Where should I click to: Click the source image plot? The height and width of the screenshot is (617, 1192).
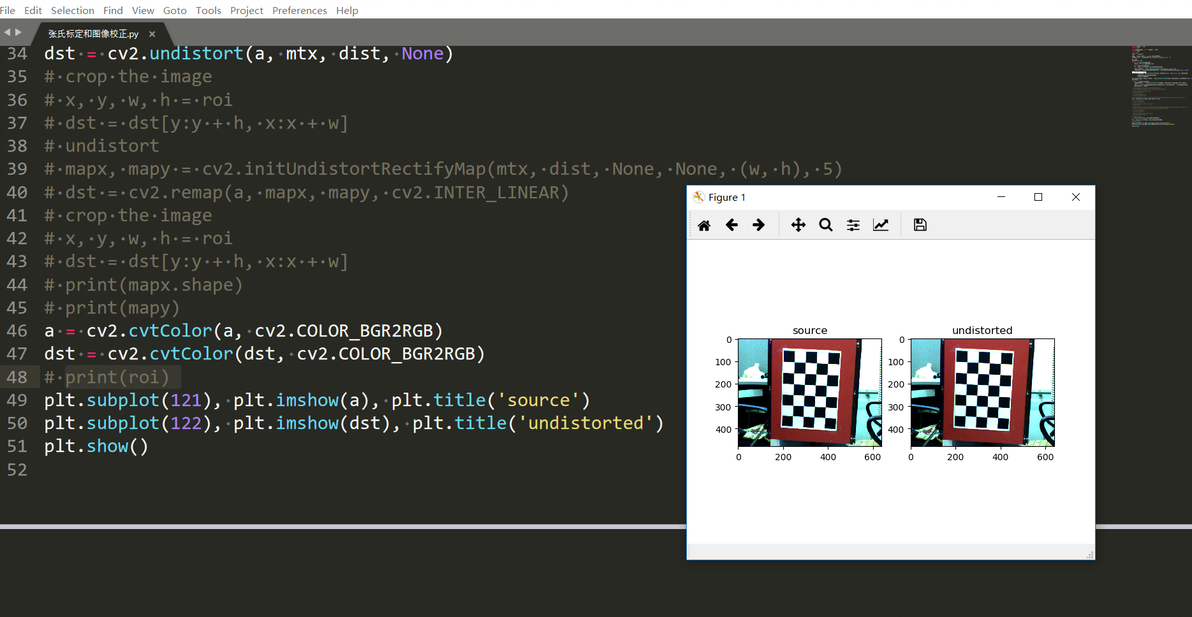coord(810,393)
